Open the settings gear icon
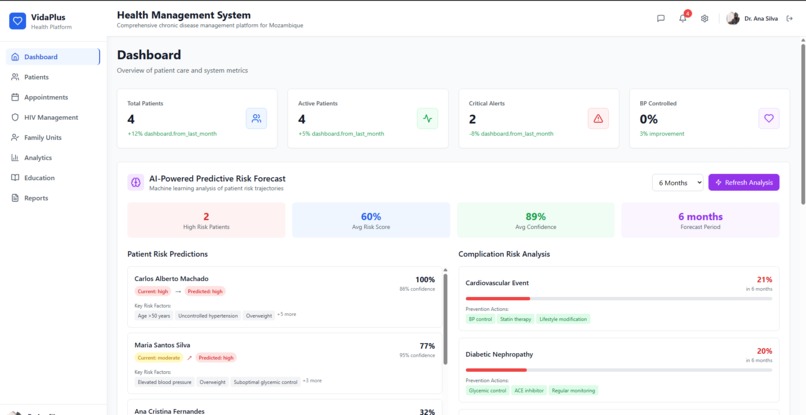Viewport: 806px width, 415px height. (704, 19)
